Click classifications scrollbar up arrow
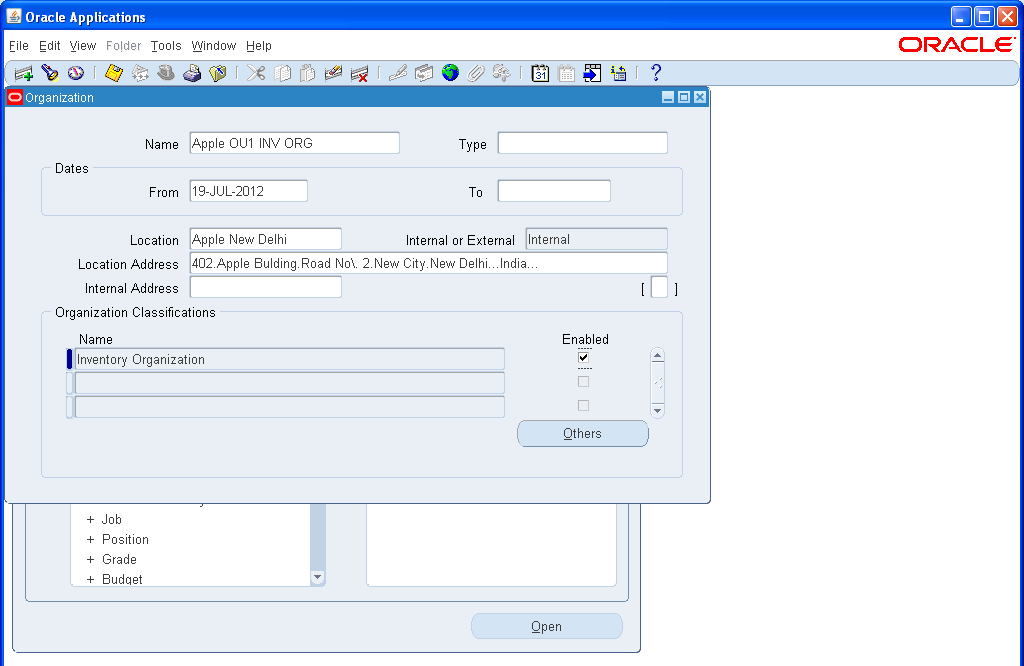 658,356
